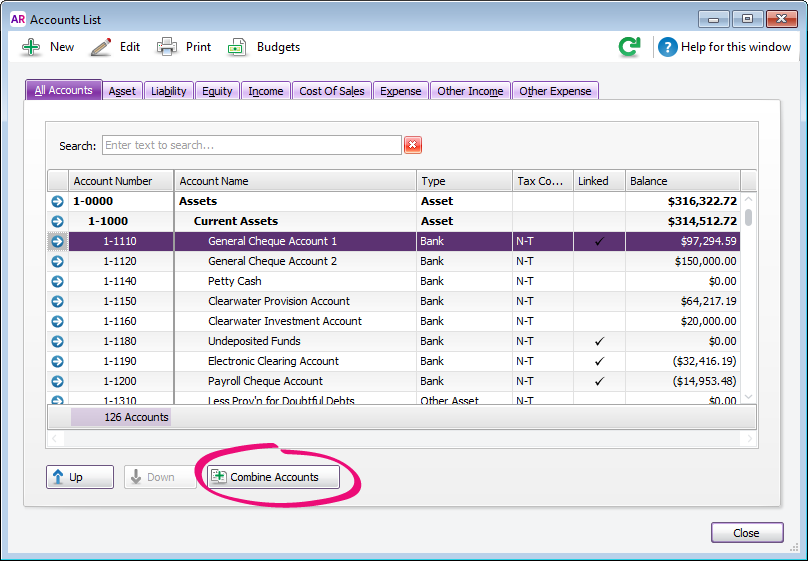The height and width of the screenshot is (561, 808).
Task: Click the Close button
Action: pyautogui.click(x=746, y=533)
